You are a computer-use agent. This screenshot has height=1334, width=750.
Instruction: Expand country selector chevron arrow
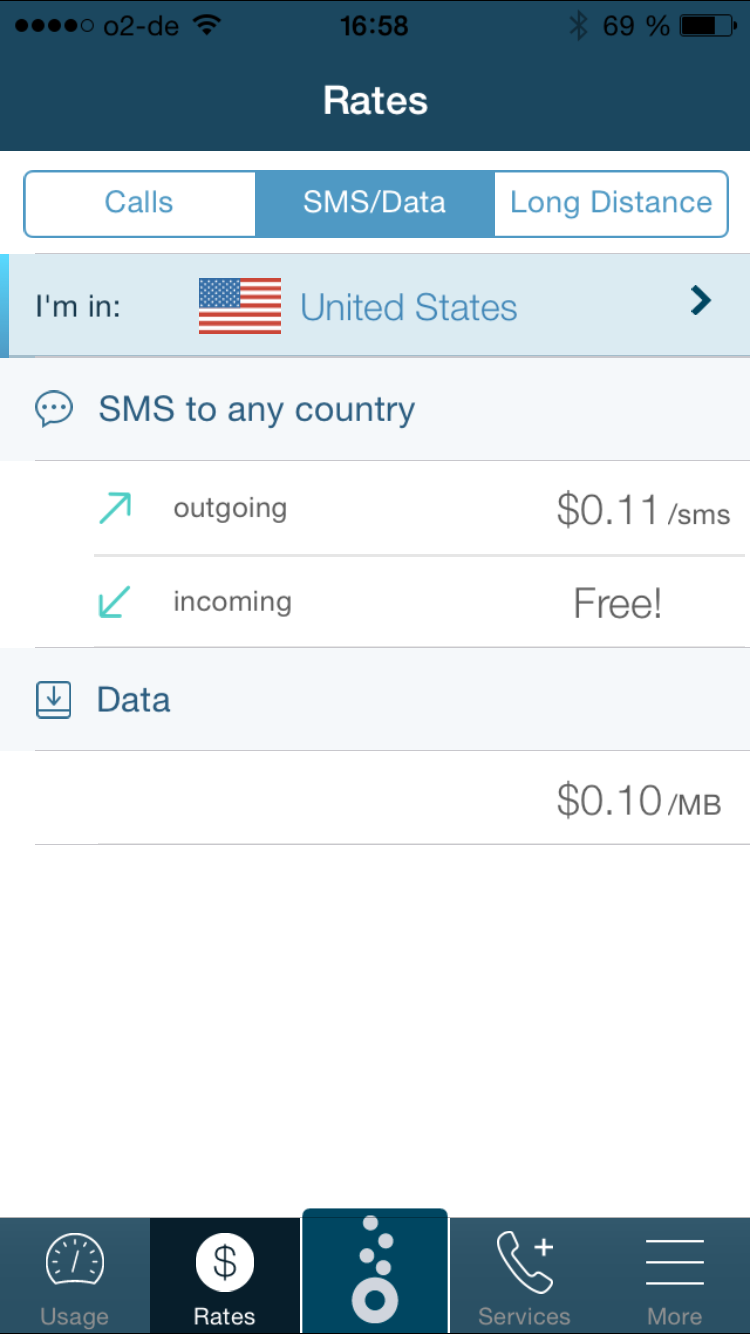(701, 300)
